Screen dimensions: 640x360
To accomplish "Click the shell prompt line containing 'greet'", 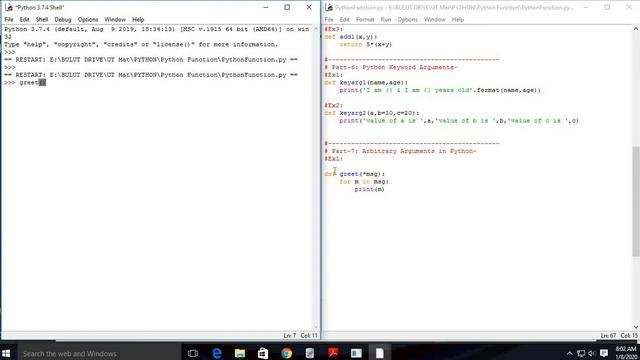I will [25, 82].
